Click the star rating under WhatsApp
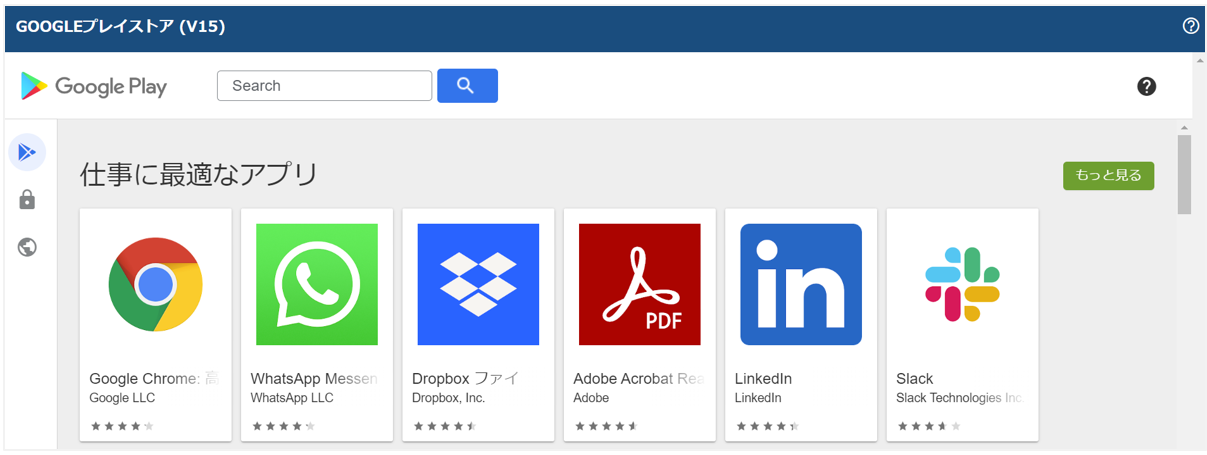Viewport: 1207px width, 455px height. (x=283, y=426)
